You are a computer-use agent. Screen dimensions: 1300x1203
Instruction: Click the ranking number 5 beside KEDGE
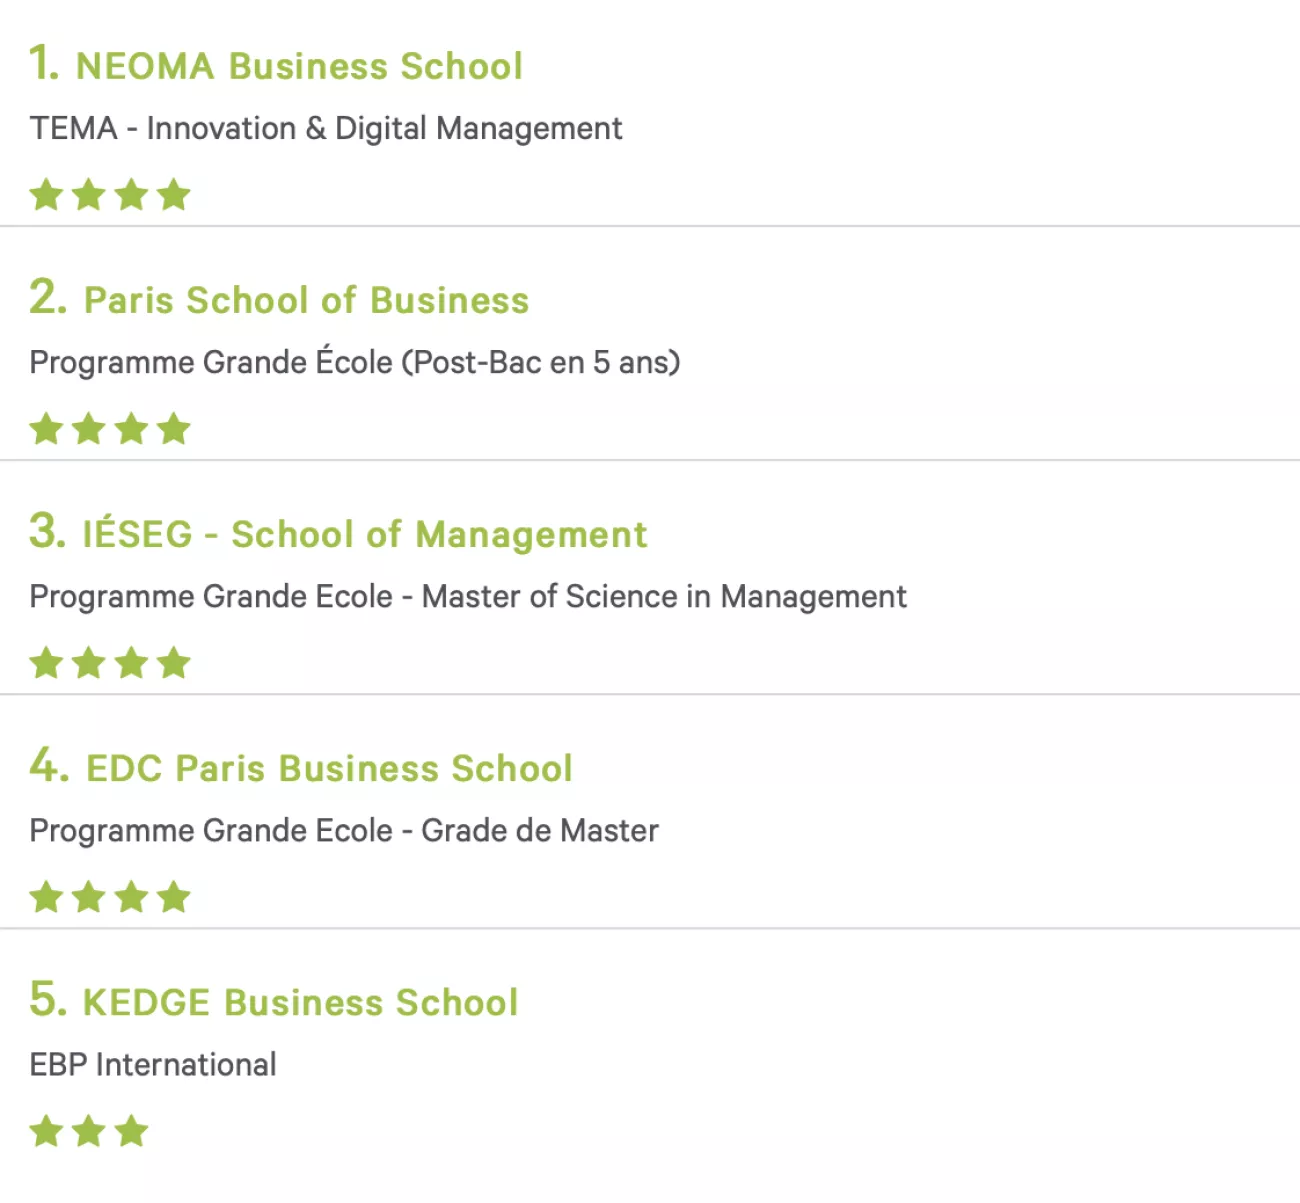tap(48, 999)
